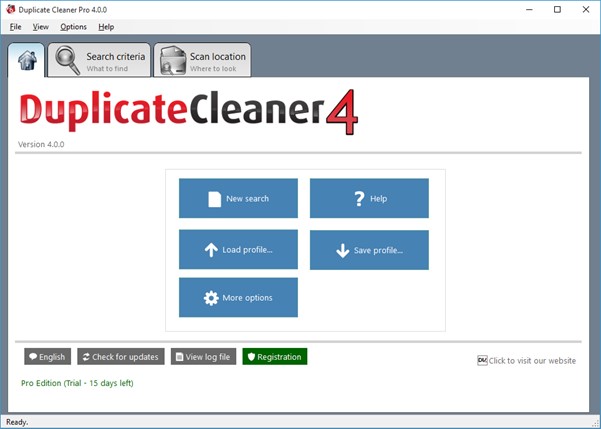
Task: Click the question mark Help tile
Action: pos(369,198)
